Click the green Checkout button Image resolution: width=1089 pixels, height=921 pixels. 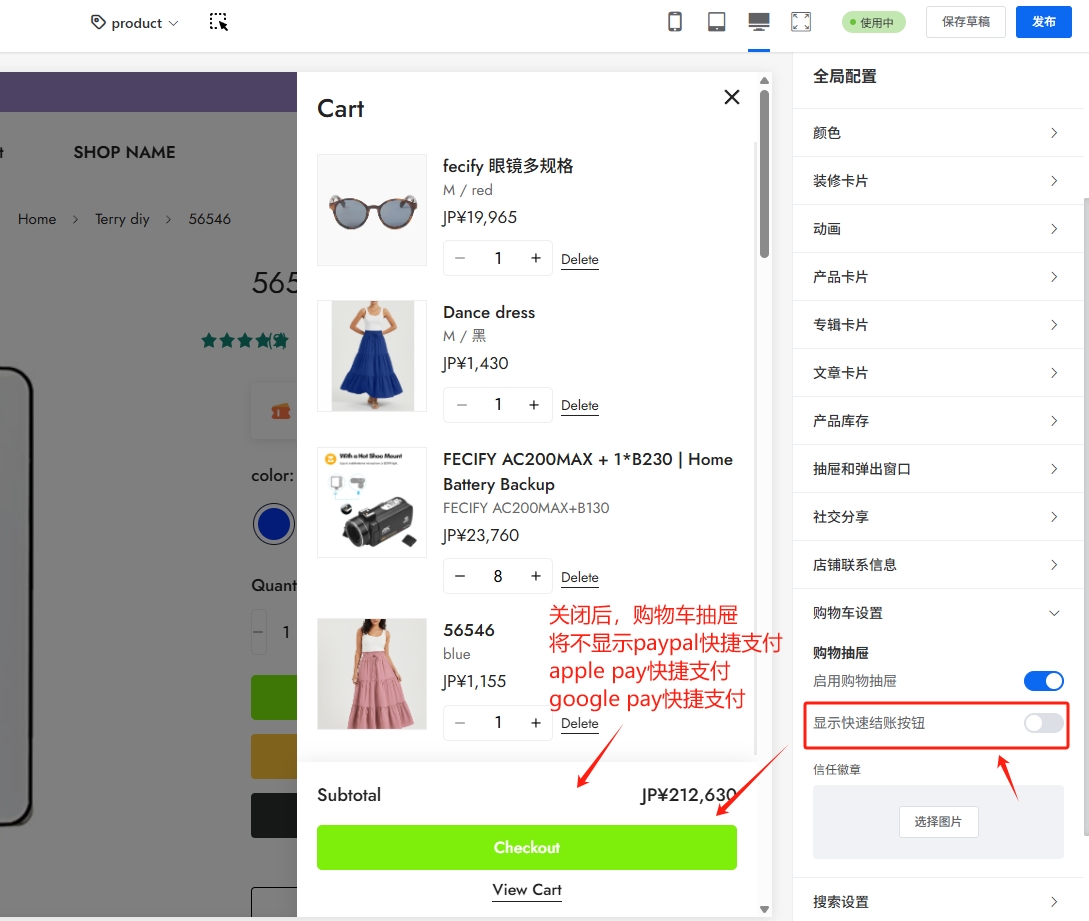tap(526, 848)
